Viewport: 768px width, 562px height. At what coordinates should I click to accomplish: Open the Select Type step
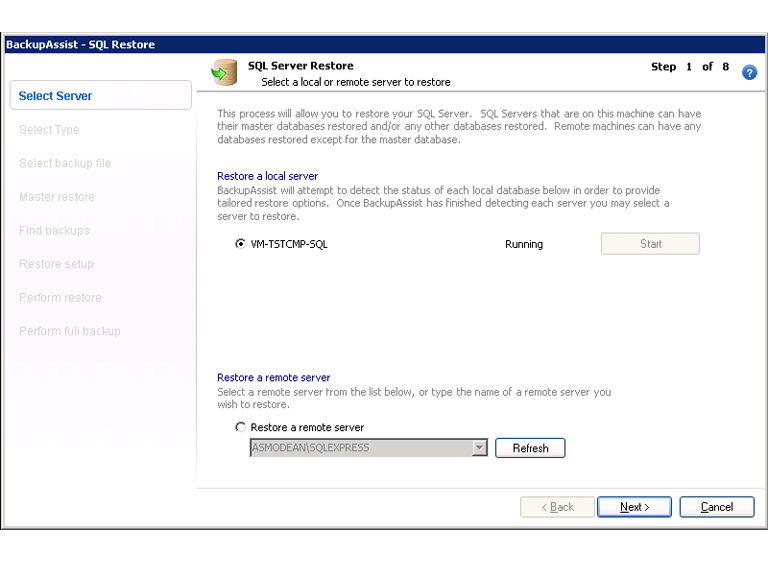(49, 130)
